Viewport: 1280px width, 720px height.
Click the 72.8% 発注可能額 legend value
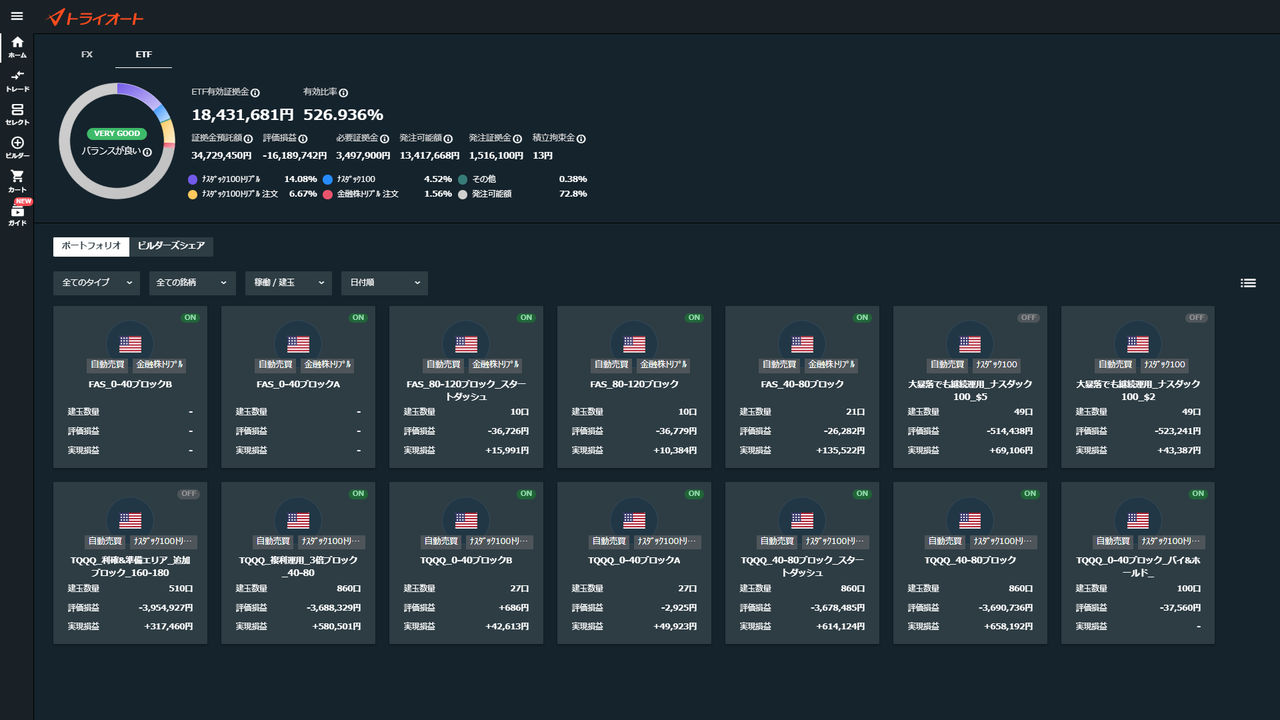(x=573, y=194)
